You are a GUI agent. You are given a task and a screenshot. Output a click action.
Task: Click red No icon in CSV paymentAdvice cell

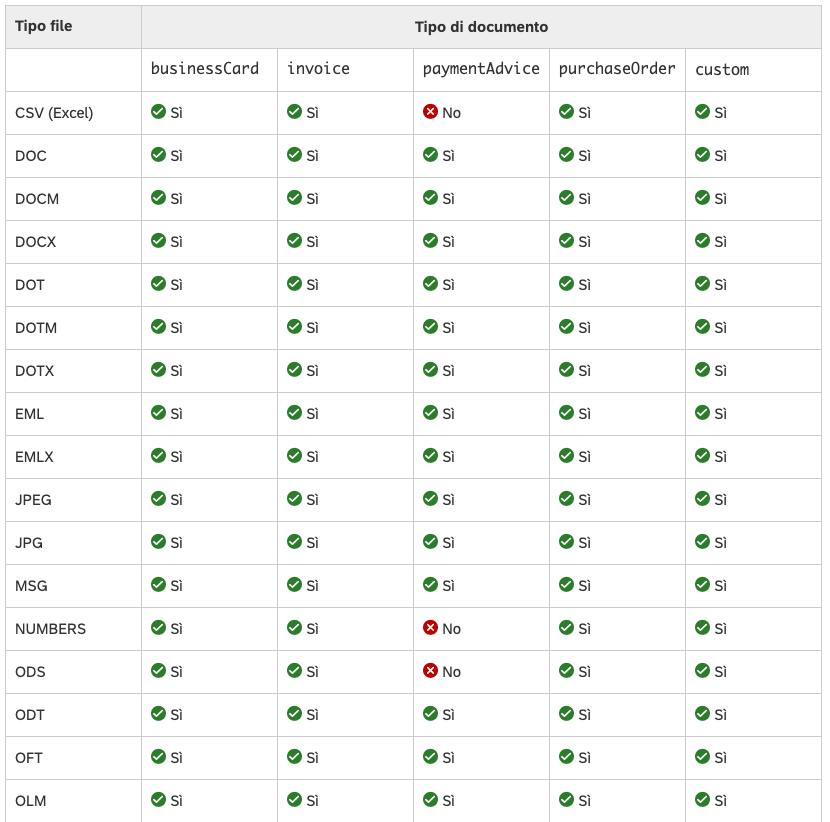pyautogui.click(x=430, y=112)
